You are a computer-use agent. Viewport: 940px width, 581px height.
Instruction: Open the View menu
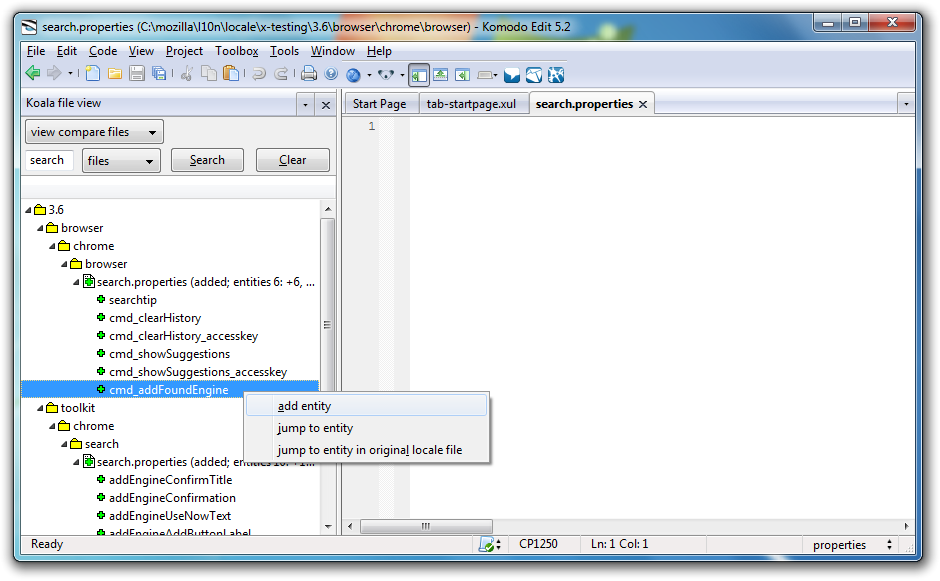pyautogui.click(x=141, y=51)
